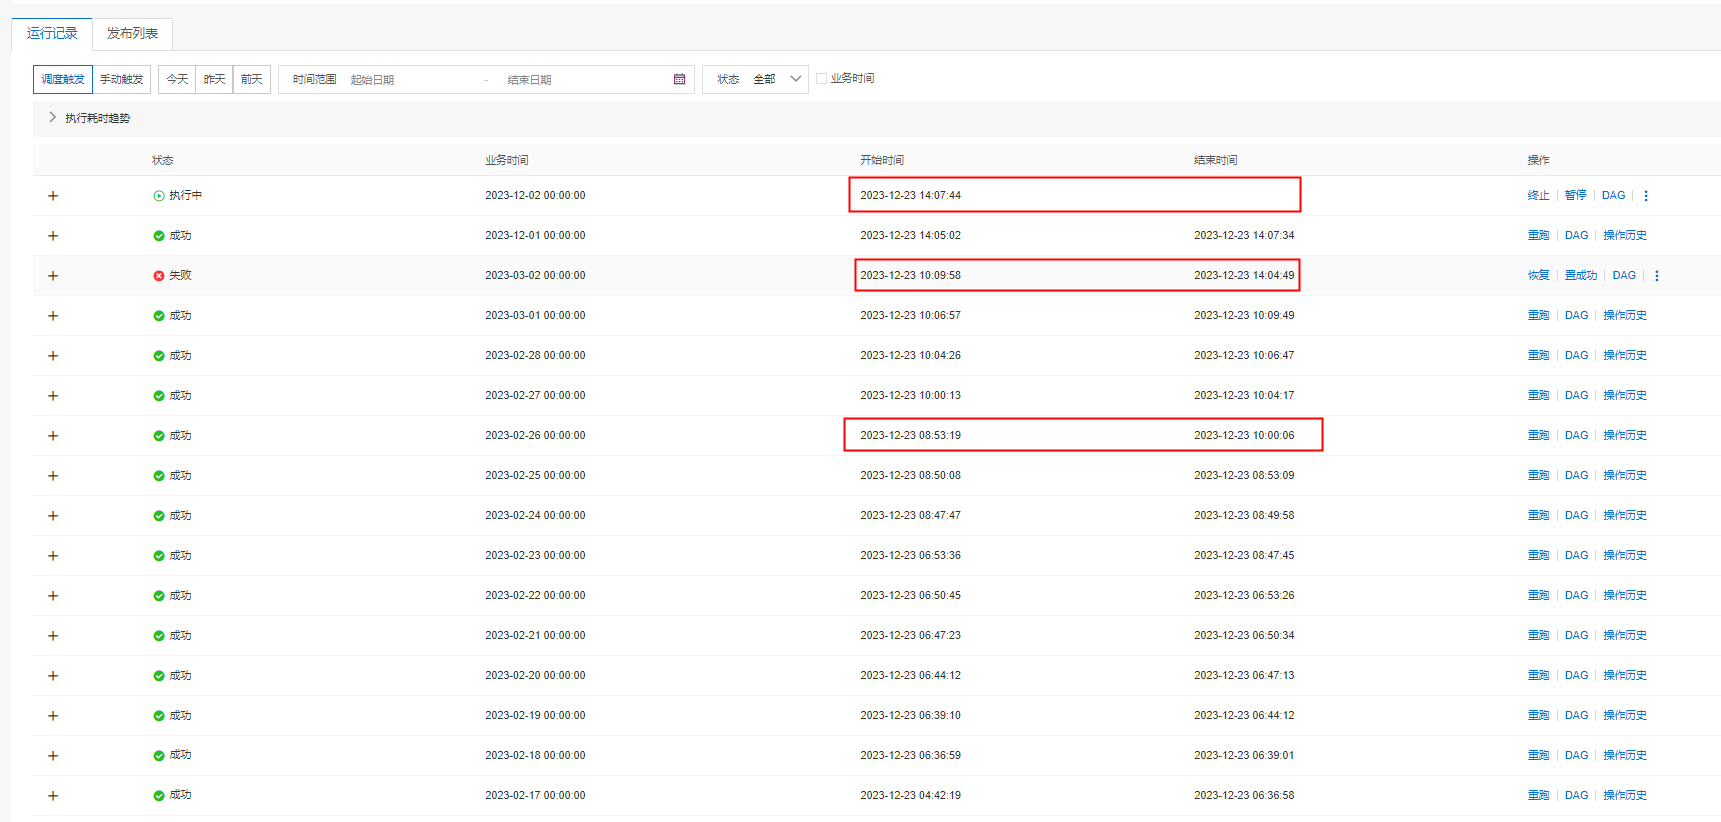Expand the row with business time 2023-02-17
The image size is (1721, 822).
[53, 796]
